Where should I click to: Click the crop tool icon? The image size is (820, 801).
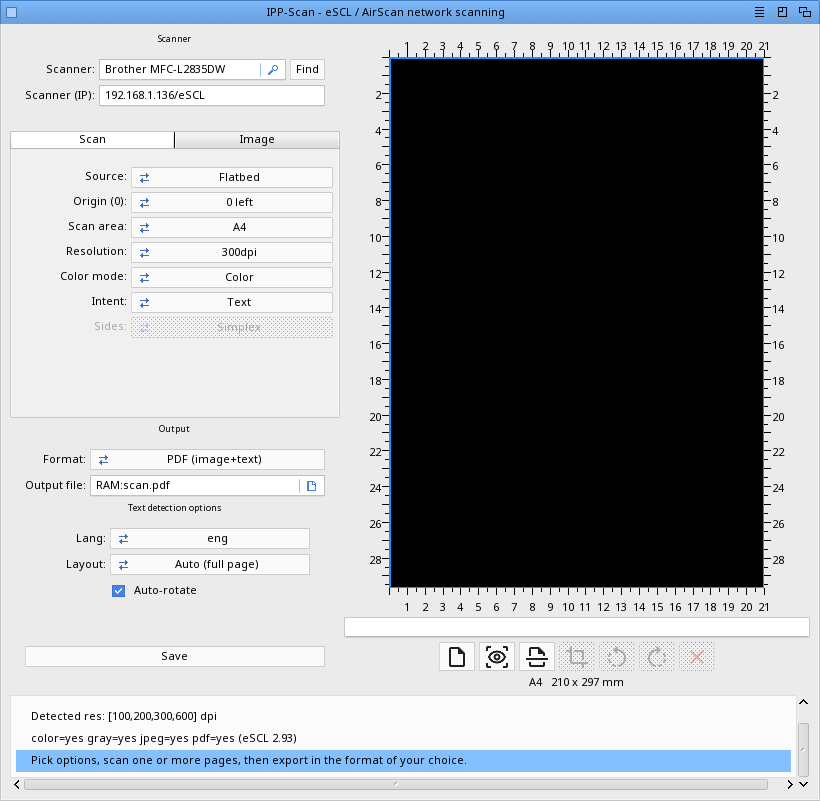click(x=577, y=657)
